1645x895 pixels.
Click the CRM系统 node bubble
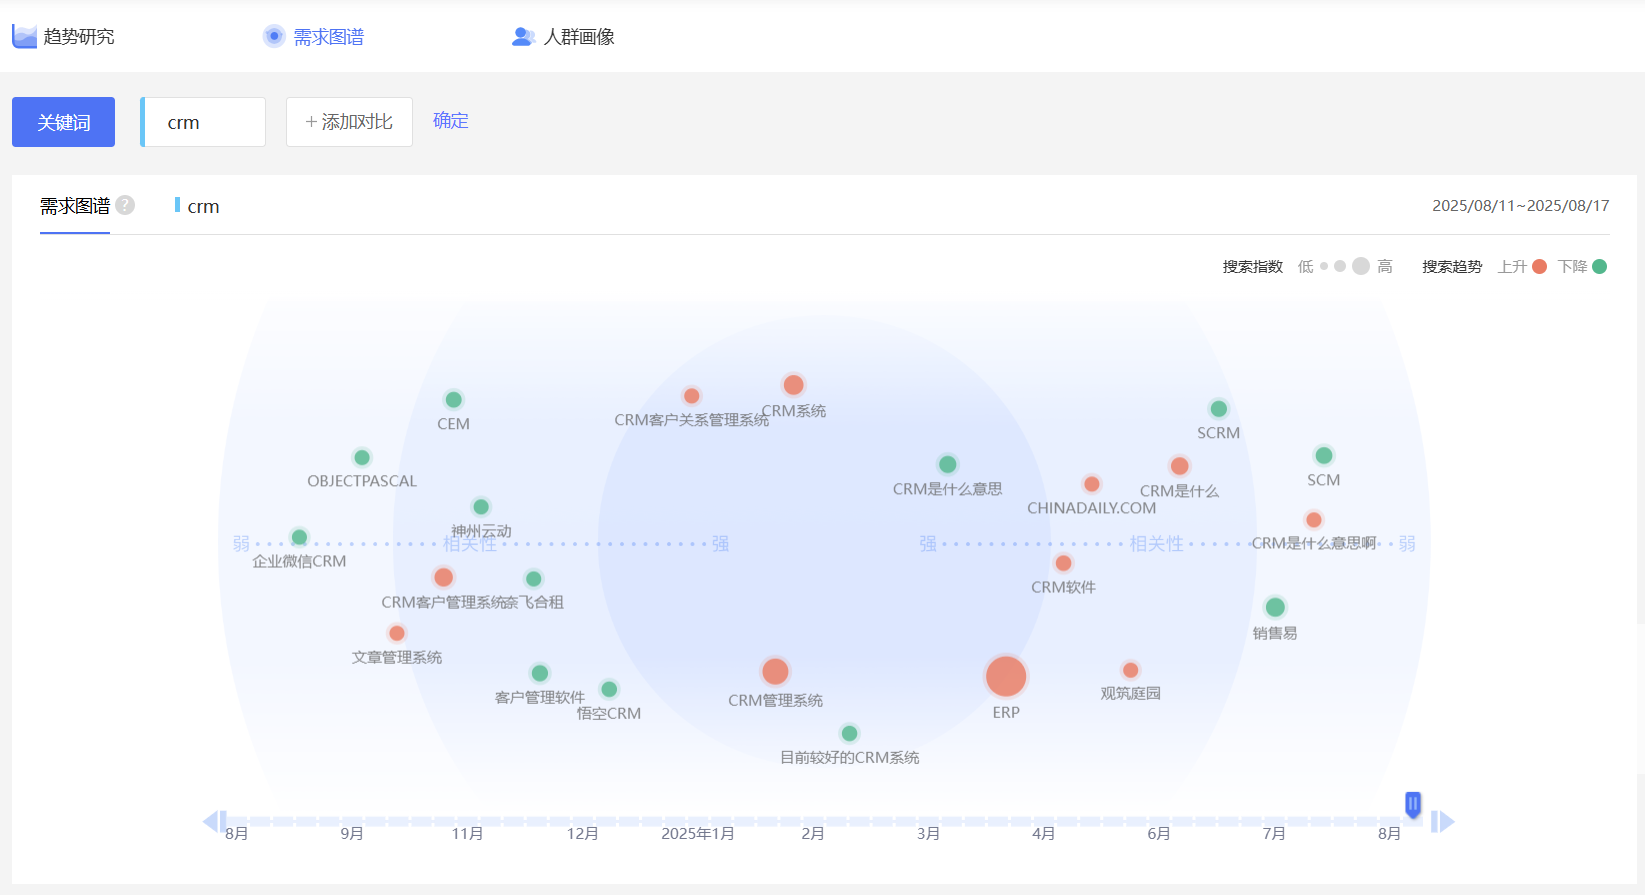click(794, 385)
